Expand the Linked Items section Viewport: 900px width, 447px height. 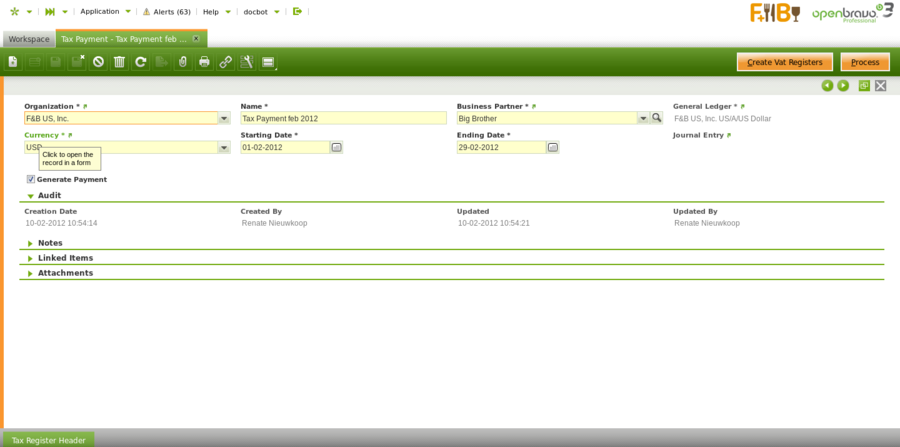(x=65, y=258)
